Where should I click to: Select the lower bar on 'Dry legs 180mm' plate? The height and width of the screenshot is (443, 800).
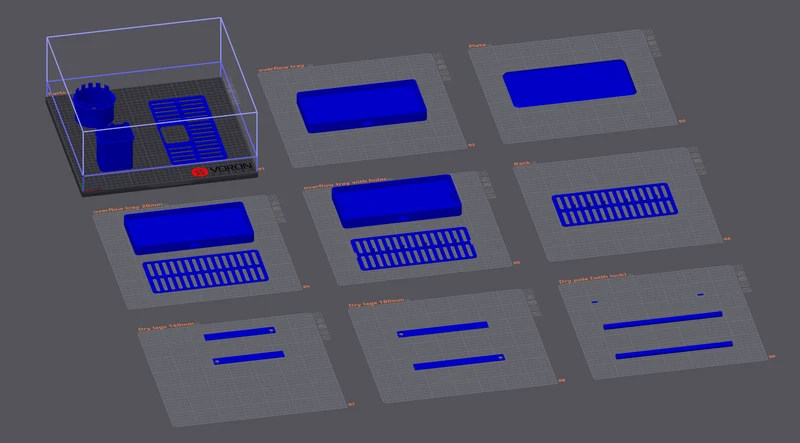click(459, 362)
